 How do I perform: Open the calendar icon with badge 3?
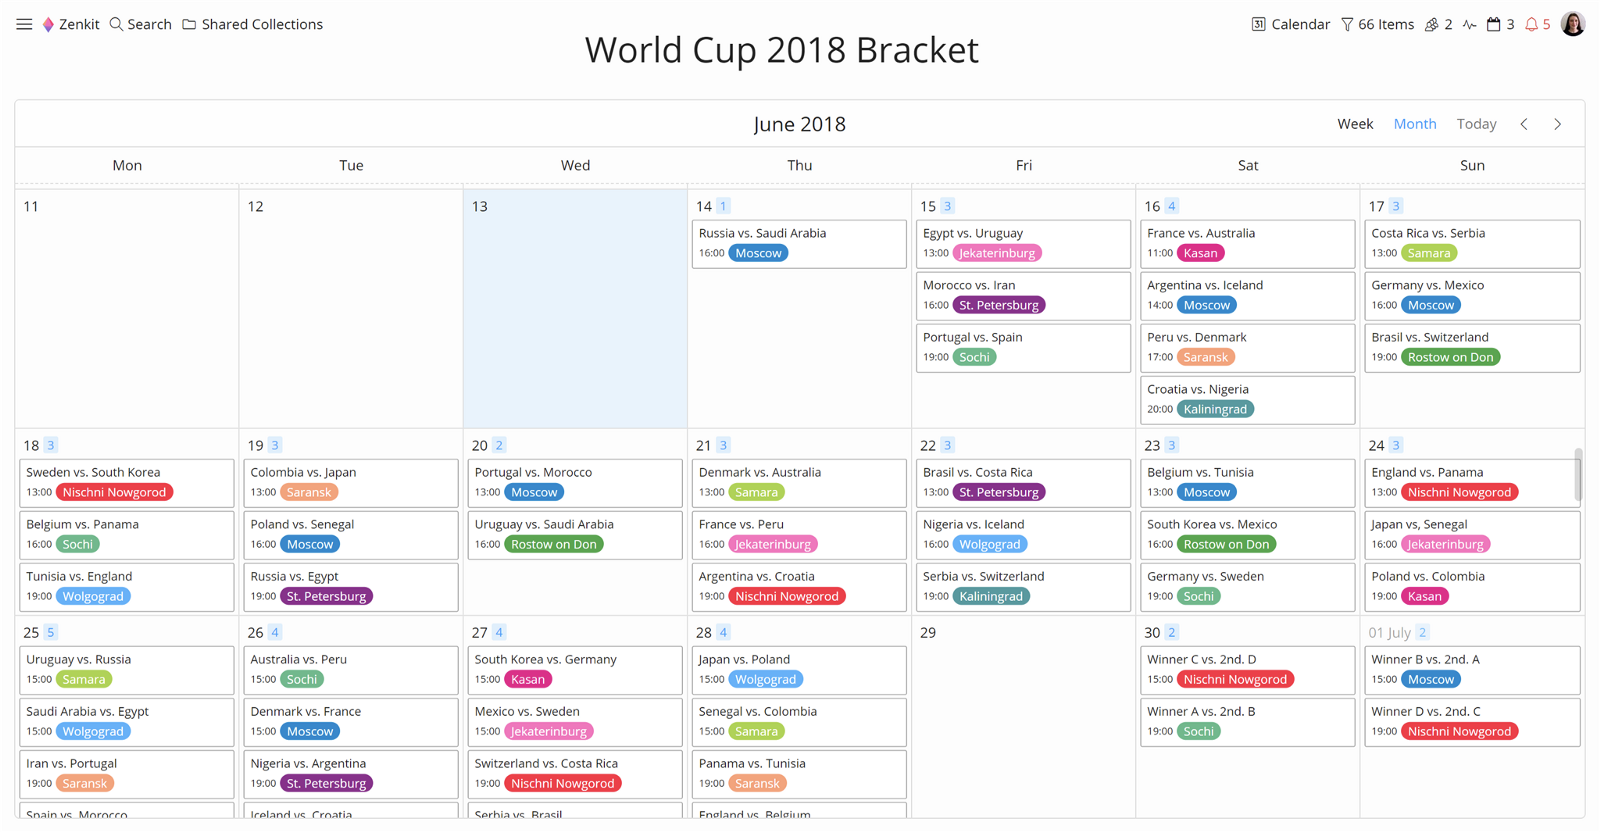pyautogui.click(x=1500, y=24)
